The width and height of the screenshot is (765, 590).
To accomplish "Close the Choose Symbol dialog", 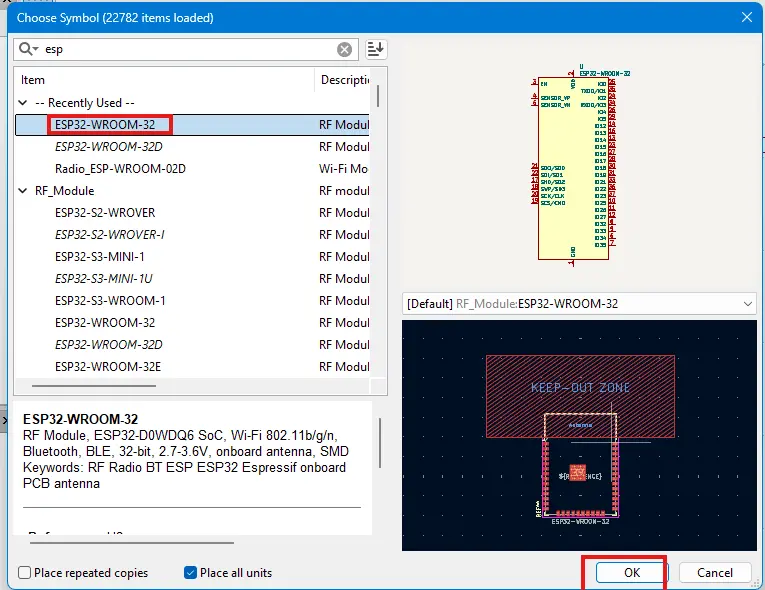I will pos(746,18).
